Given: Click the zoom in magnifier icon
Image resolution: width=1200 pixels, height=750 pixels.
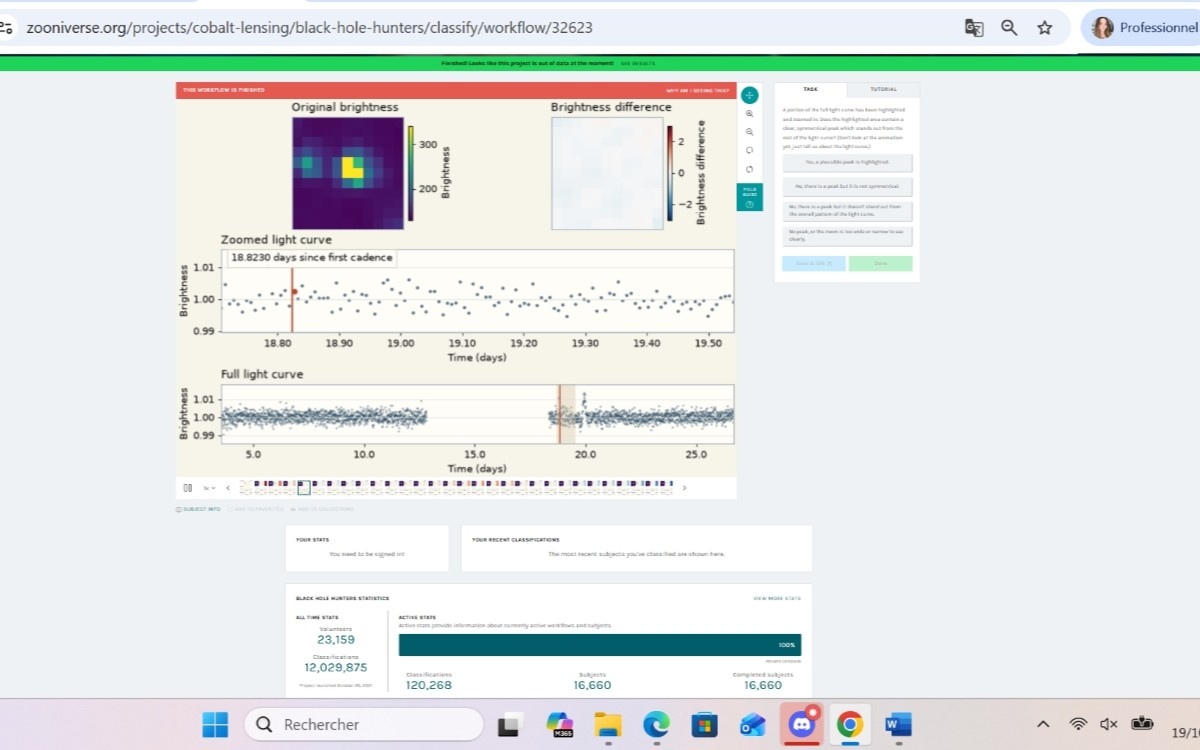Looking at the screenshot, I should coord(749,114).
